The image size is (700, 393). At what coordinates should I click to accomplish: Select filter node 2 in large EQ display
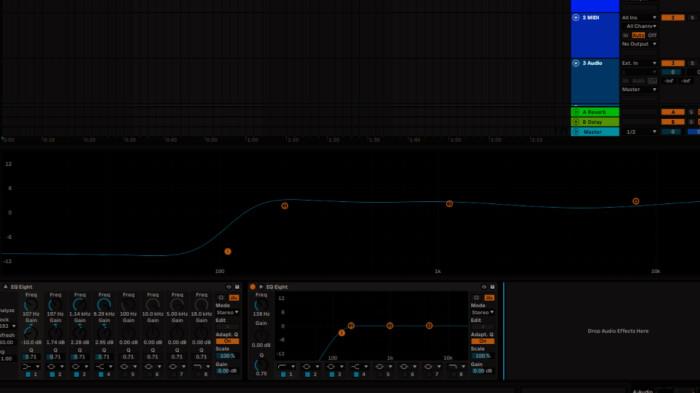pos(284,206)
